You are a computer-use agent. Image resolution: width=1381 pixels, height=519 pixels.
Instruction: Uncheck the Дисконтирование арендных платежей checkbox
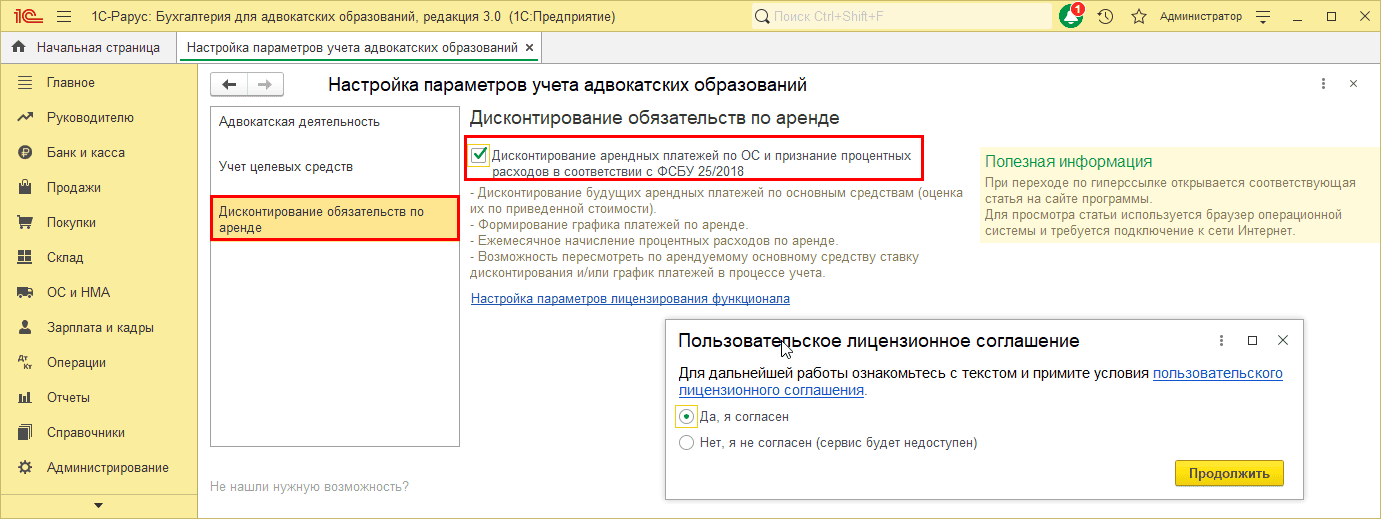pos(480,155)
